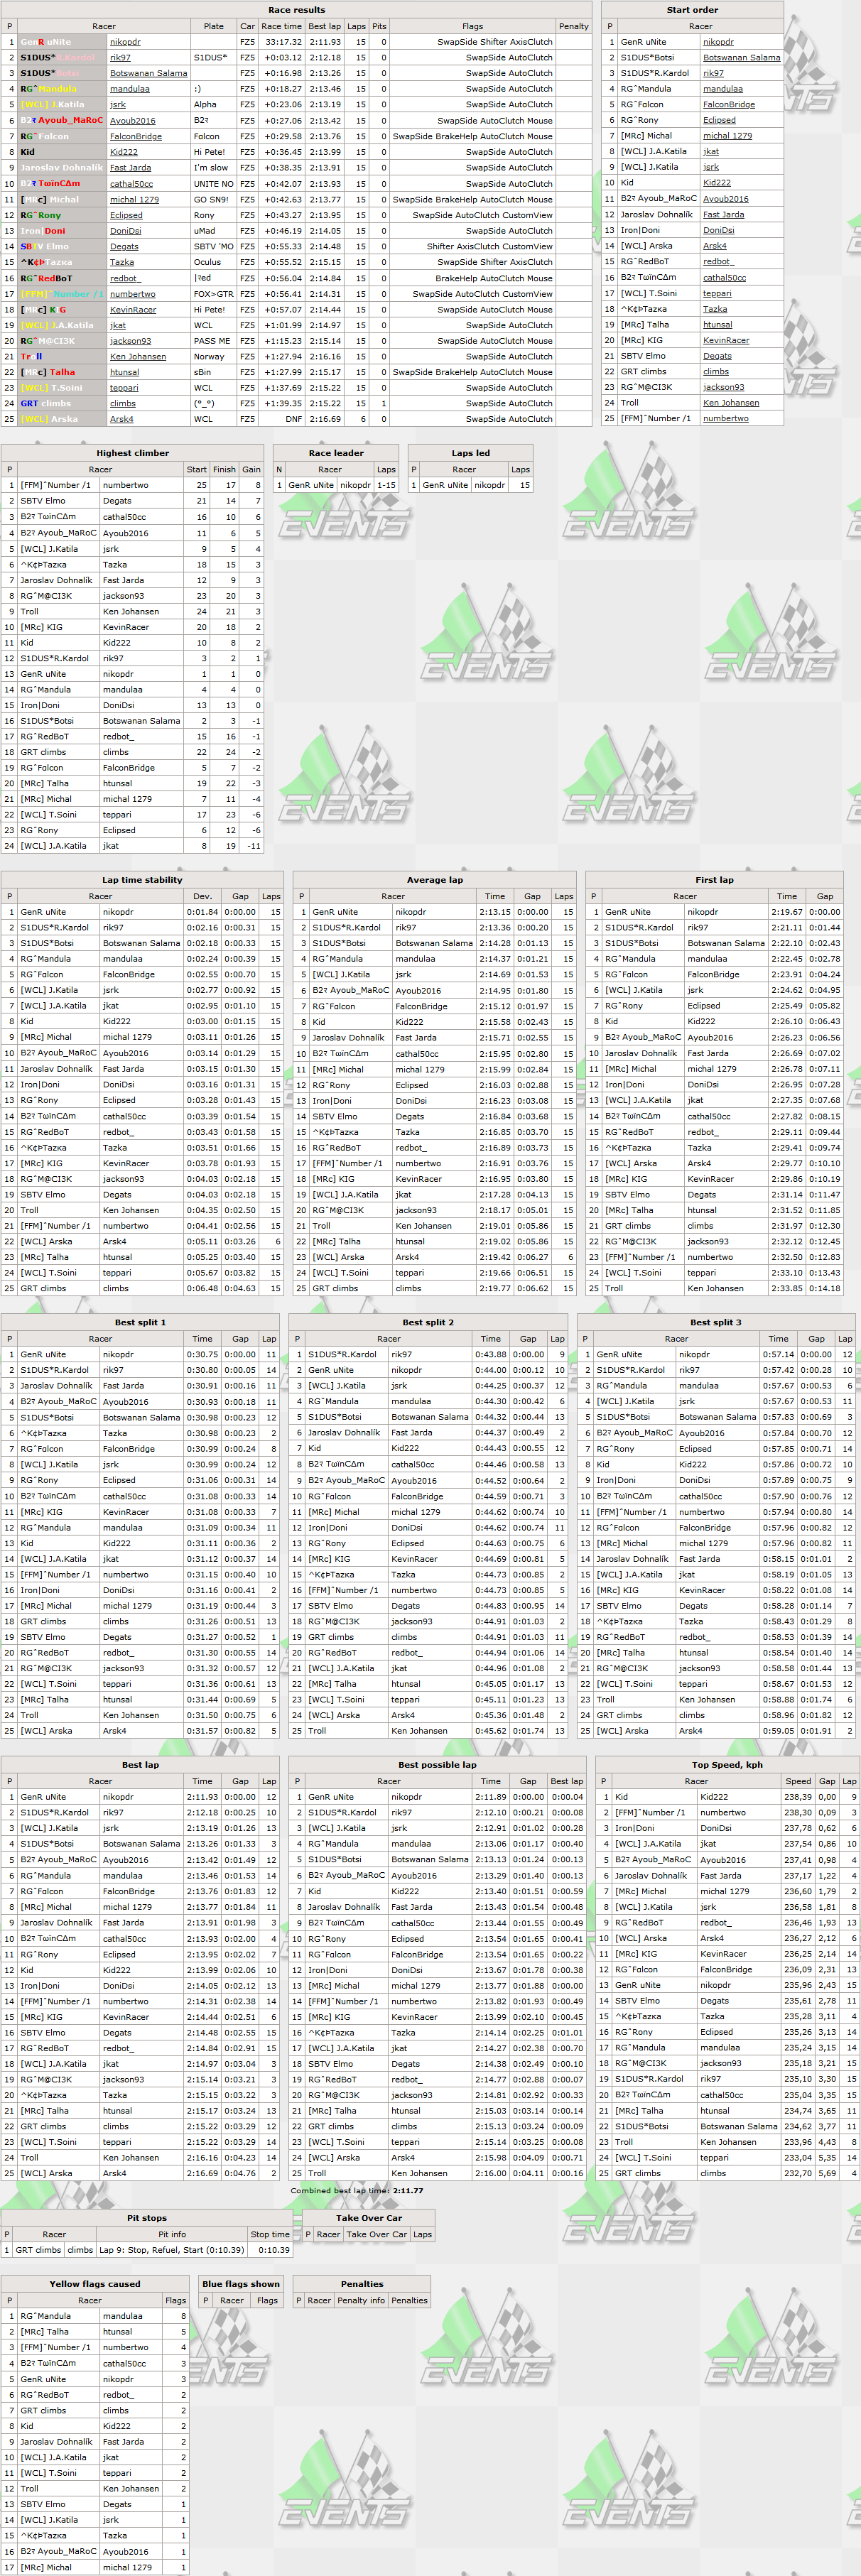Click the Highest climber table title

tap(132, 453)
